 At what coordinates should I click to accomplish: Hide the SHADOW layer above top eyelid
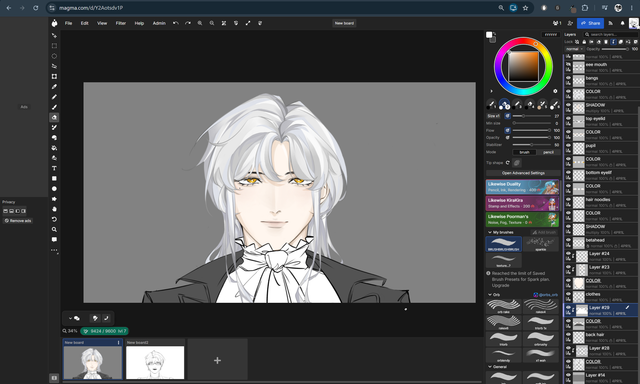(x=568, y=104)
